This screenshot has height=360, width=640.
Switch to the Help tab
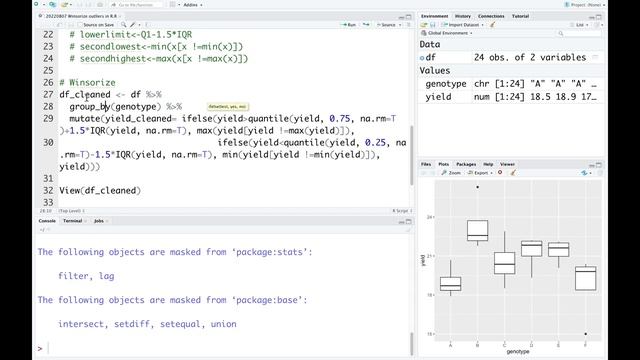click(488, 164)
